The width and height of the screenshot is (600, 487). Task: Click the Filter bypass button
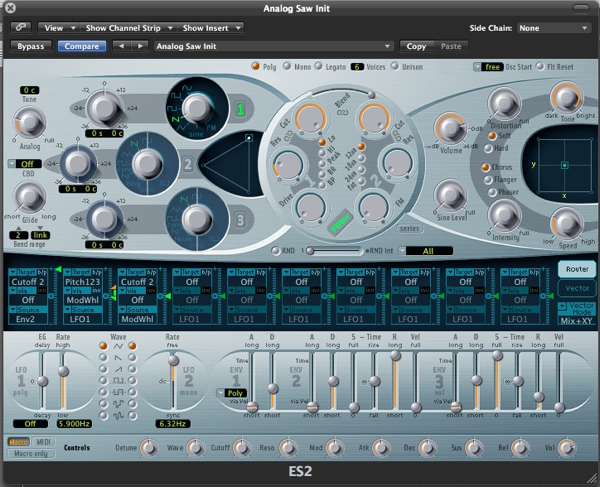tap(340, 222)
